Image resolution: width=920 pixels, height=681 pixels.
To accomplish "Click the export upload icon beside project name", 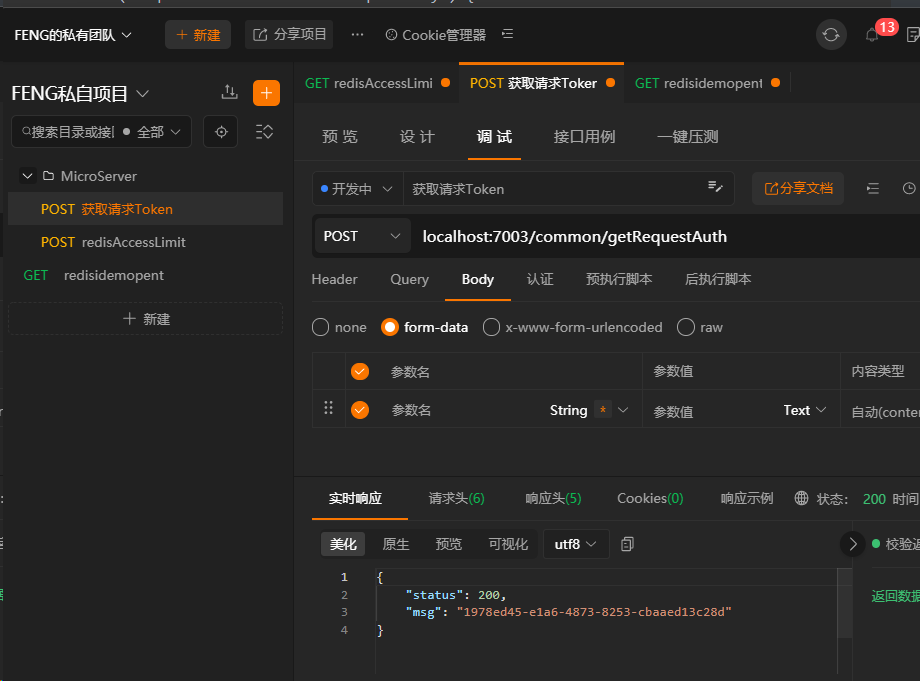I will pyautogui.click(x=230, y=93).
